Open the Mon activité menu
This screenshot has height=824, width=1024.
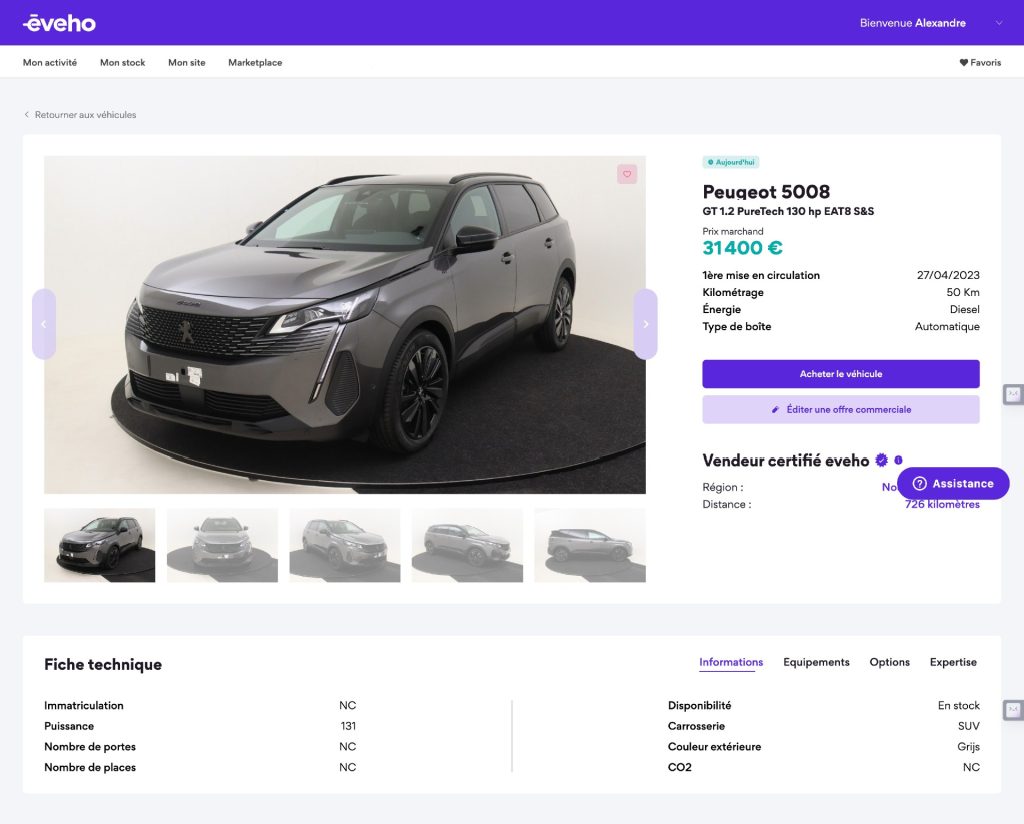tap(50, 63)
